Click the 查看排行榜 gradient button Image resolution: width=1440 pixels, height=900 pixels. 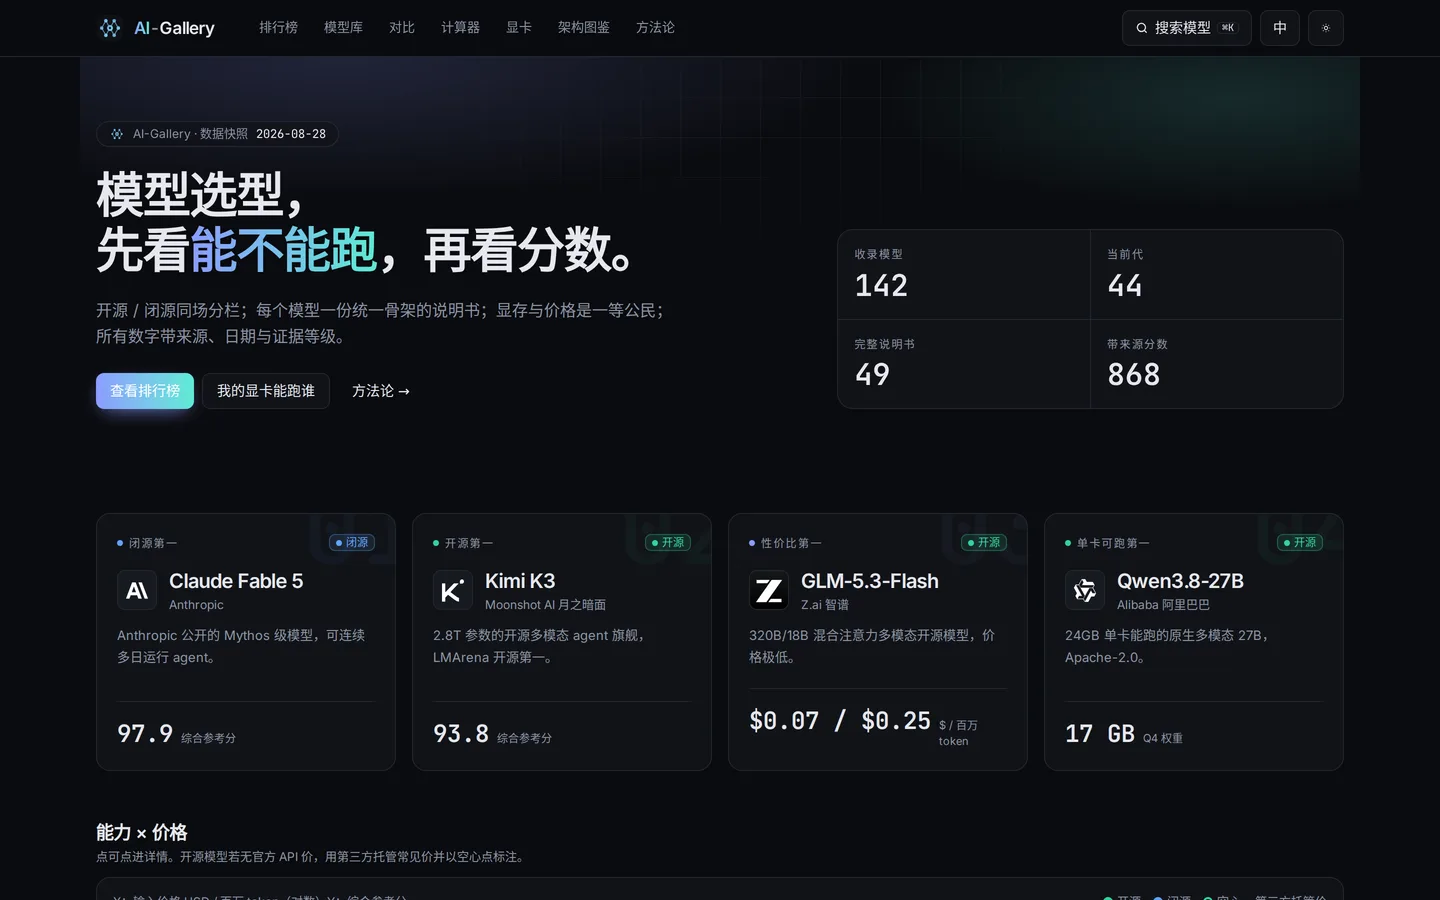(145, 391)
